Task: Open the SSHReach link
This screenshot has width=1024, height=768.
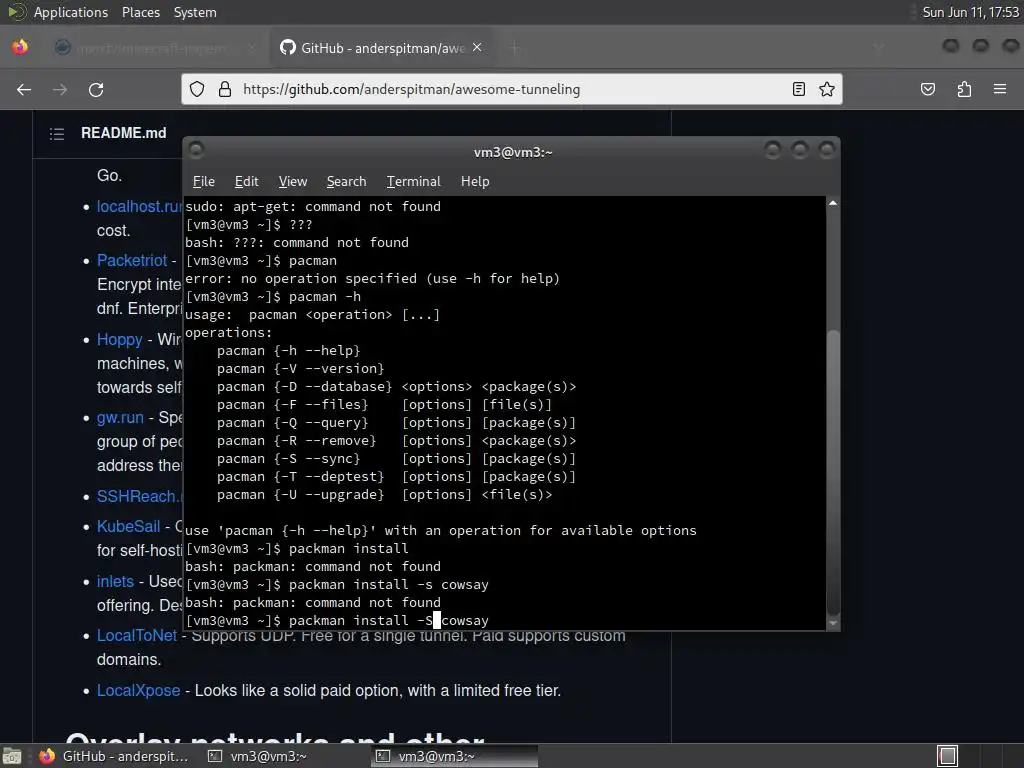Action: point(139,496)
